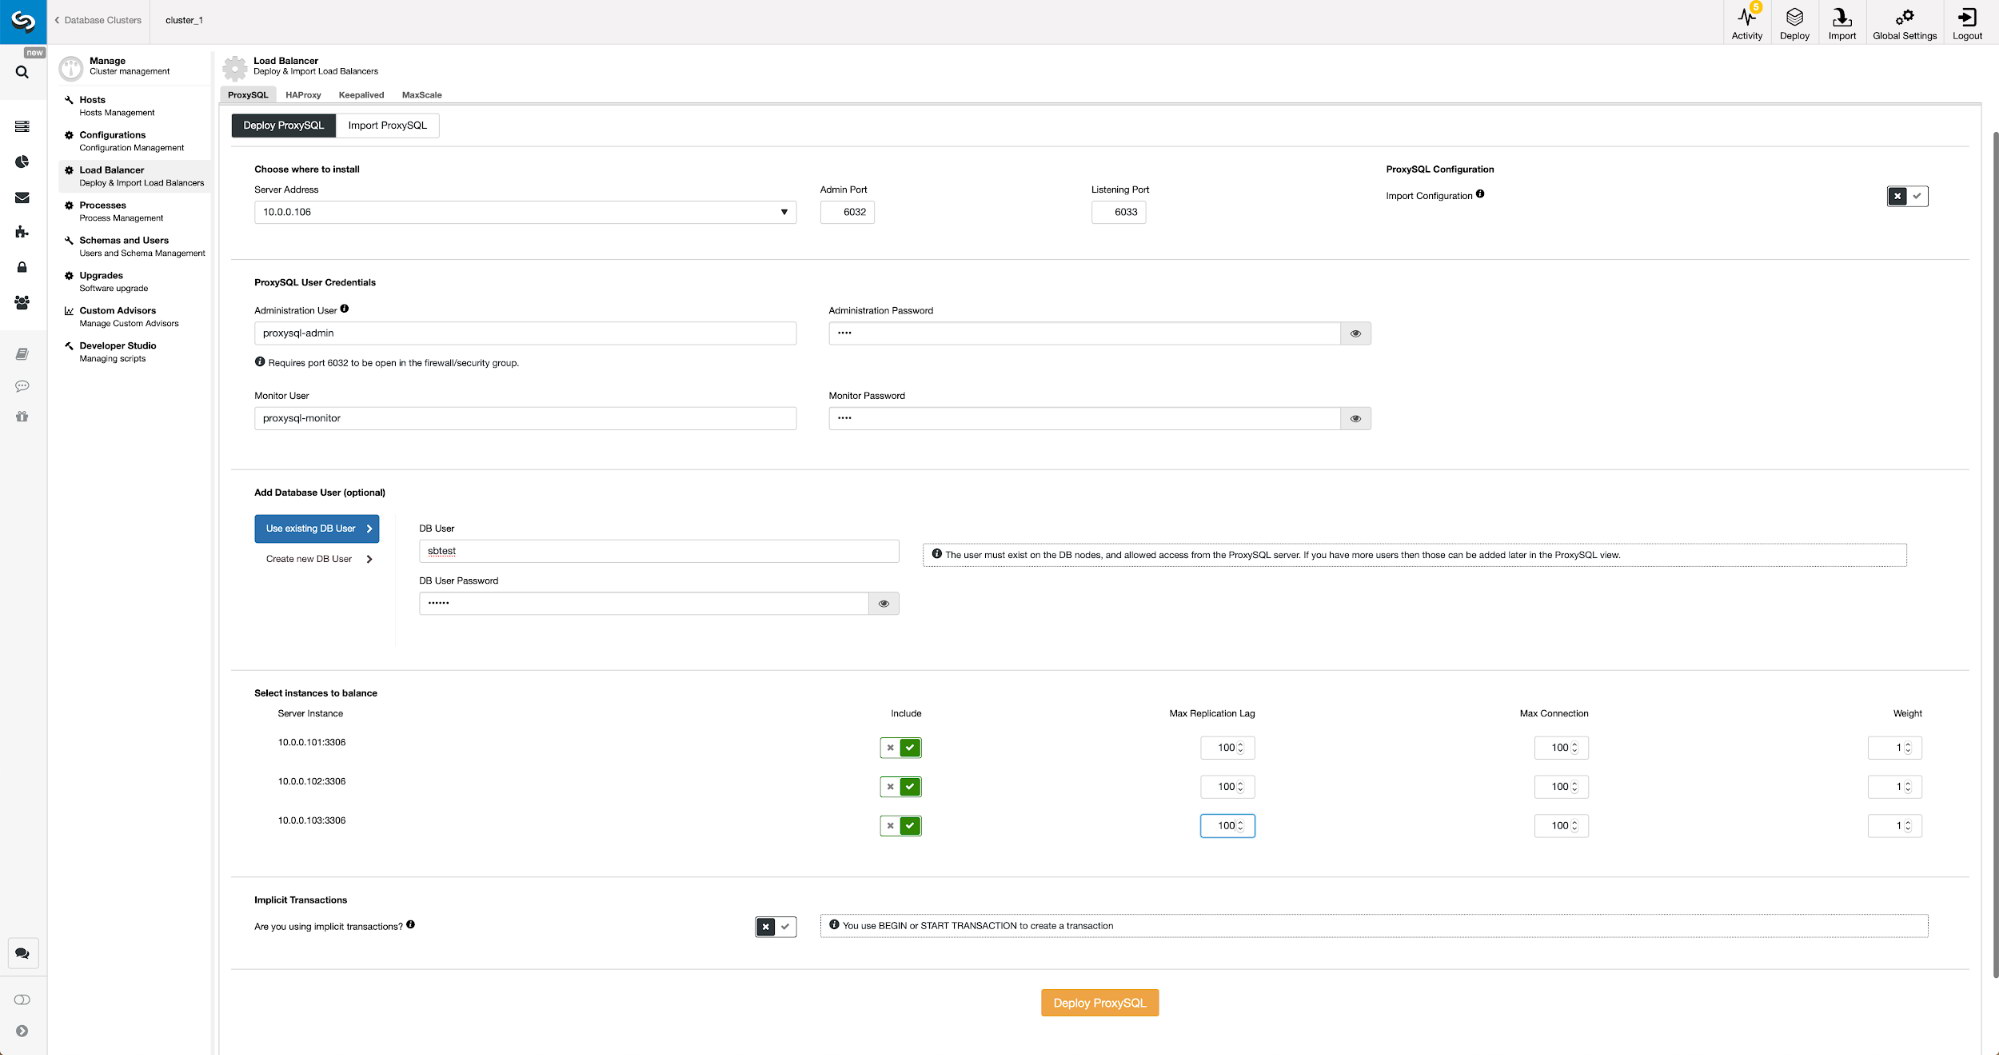Click the arrow circle at rail bottom
This screenshot has height=1055, width=1999.
pos(22,1031)
